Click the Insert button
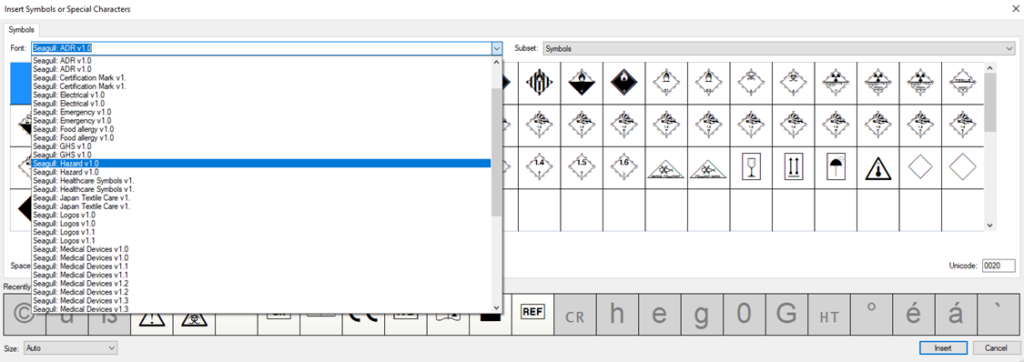Screen dimensions: 1024x362 [x=943, y=348]
